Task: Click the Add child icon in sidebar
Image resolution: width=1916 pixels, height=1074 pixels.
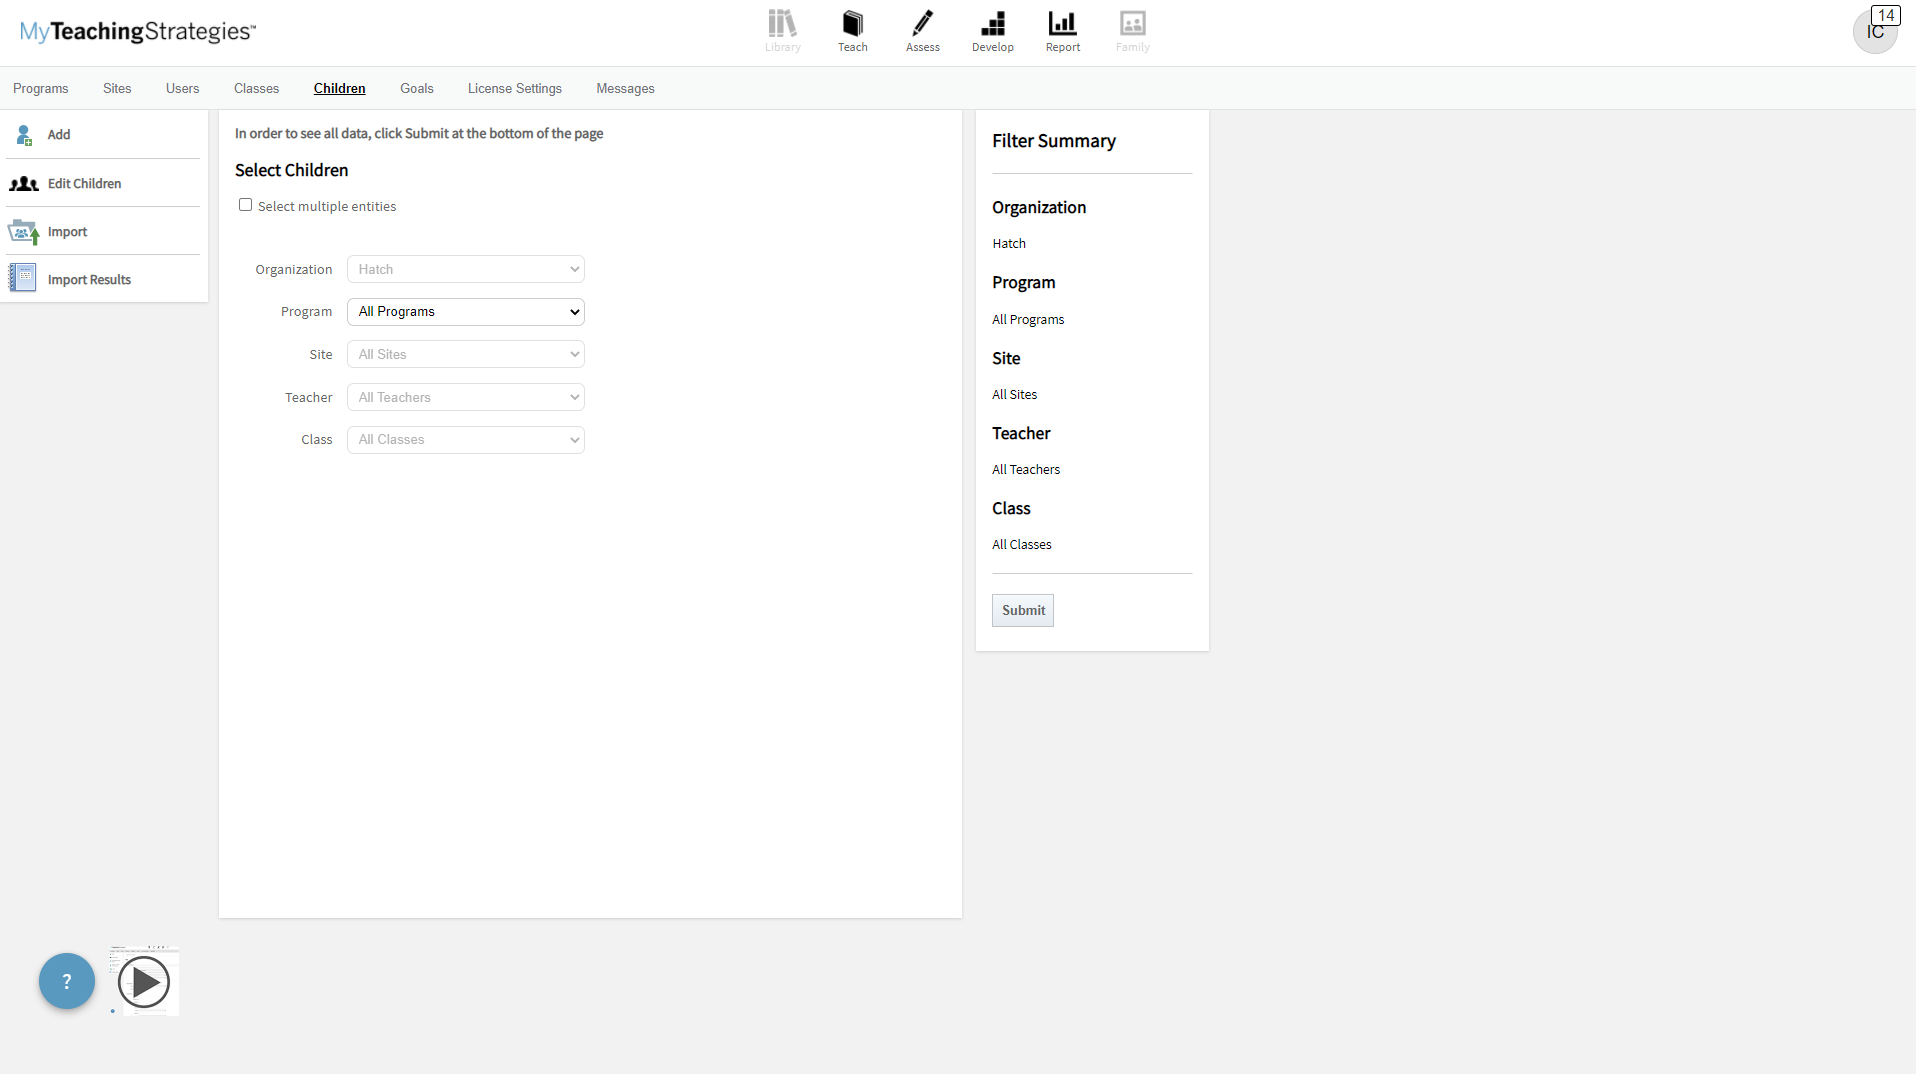Action: point(24,135)
